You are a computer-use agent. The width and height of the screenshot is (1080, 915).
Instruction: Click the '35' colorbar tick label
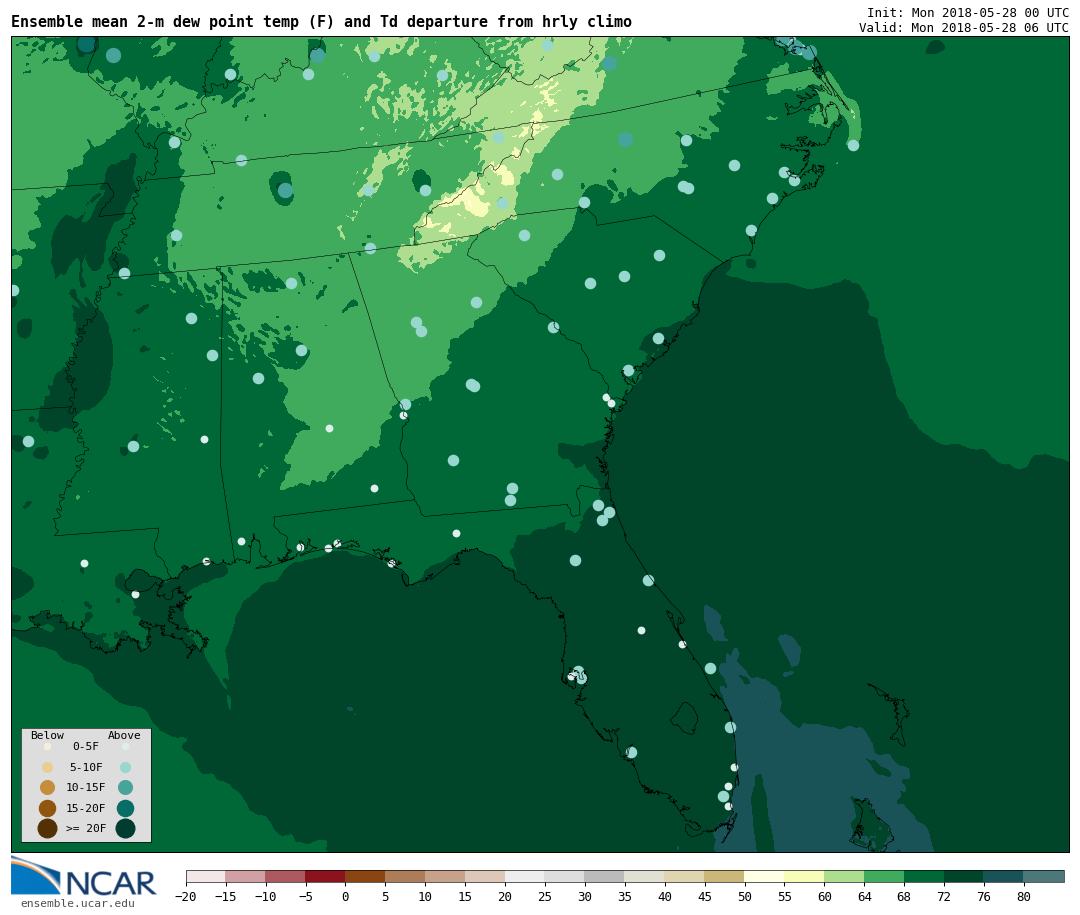click(x=625, y=896)
